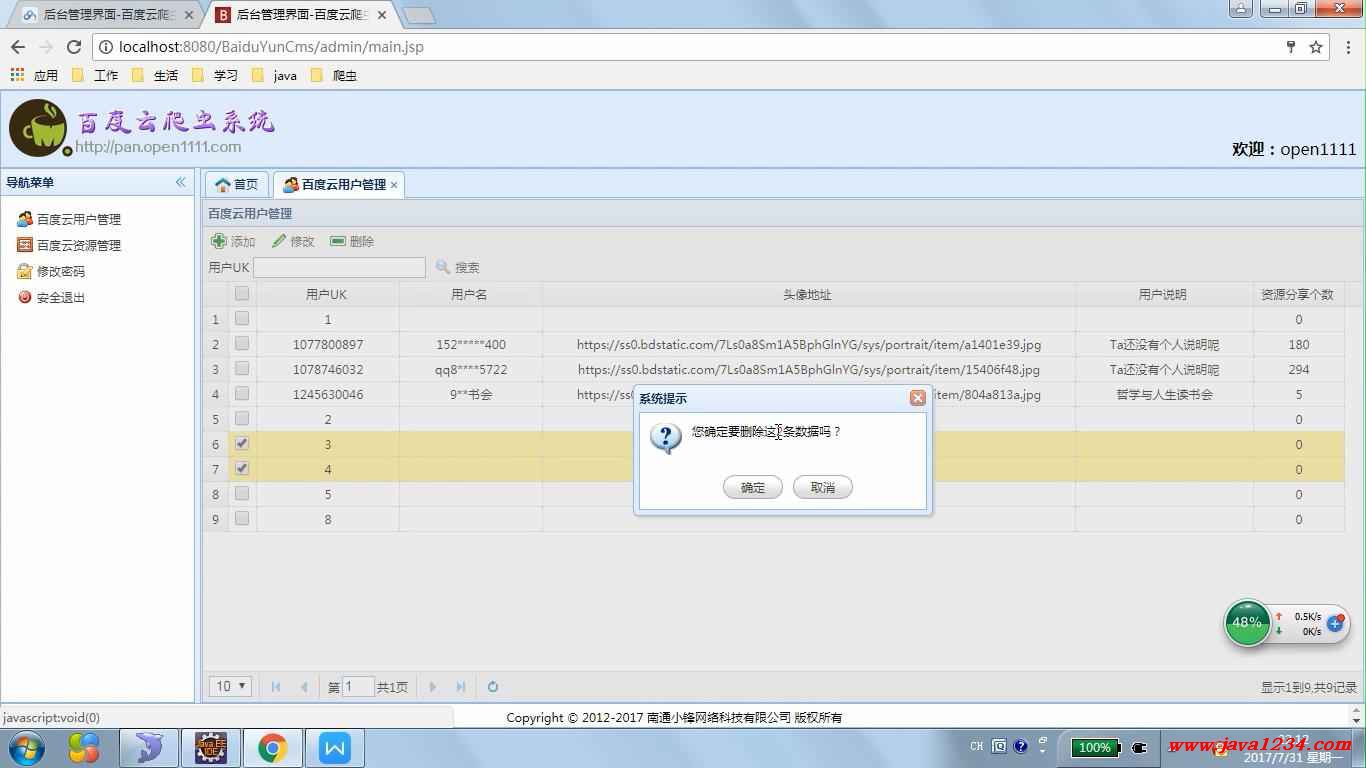Screen dimensions: 1366x768
Task: Open 百度云用户管理 in navigation menu
Action: point(79,219)
